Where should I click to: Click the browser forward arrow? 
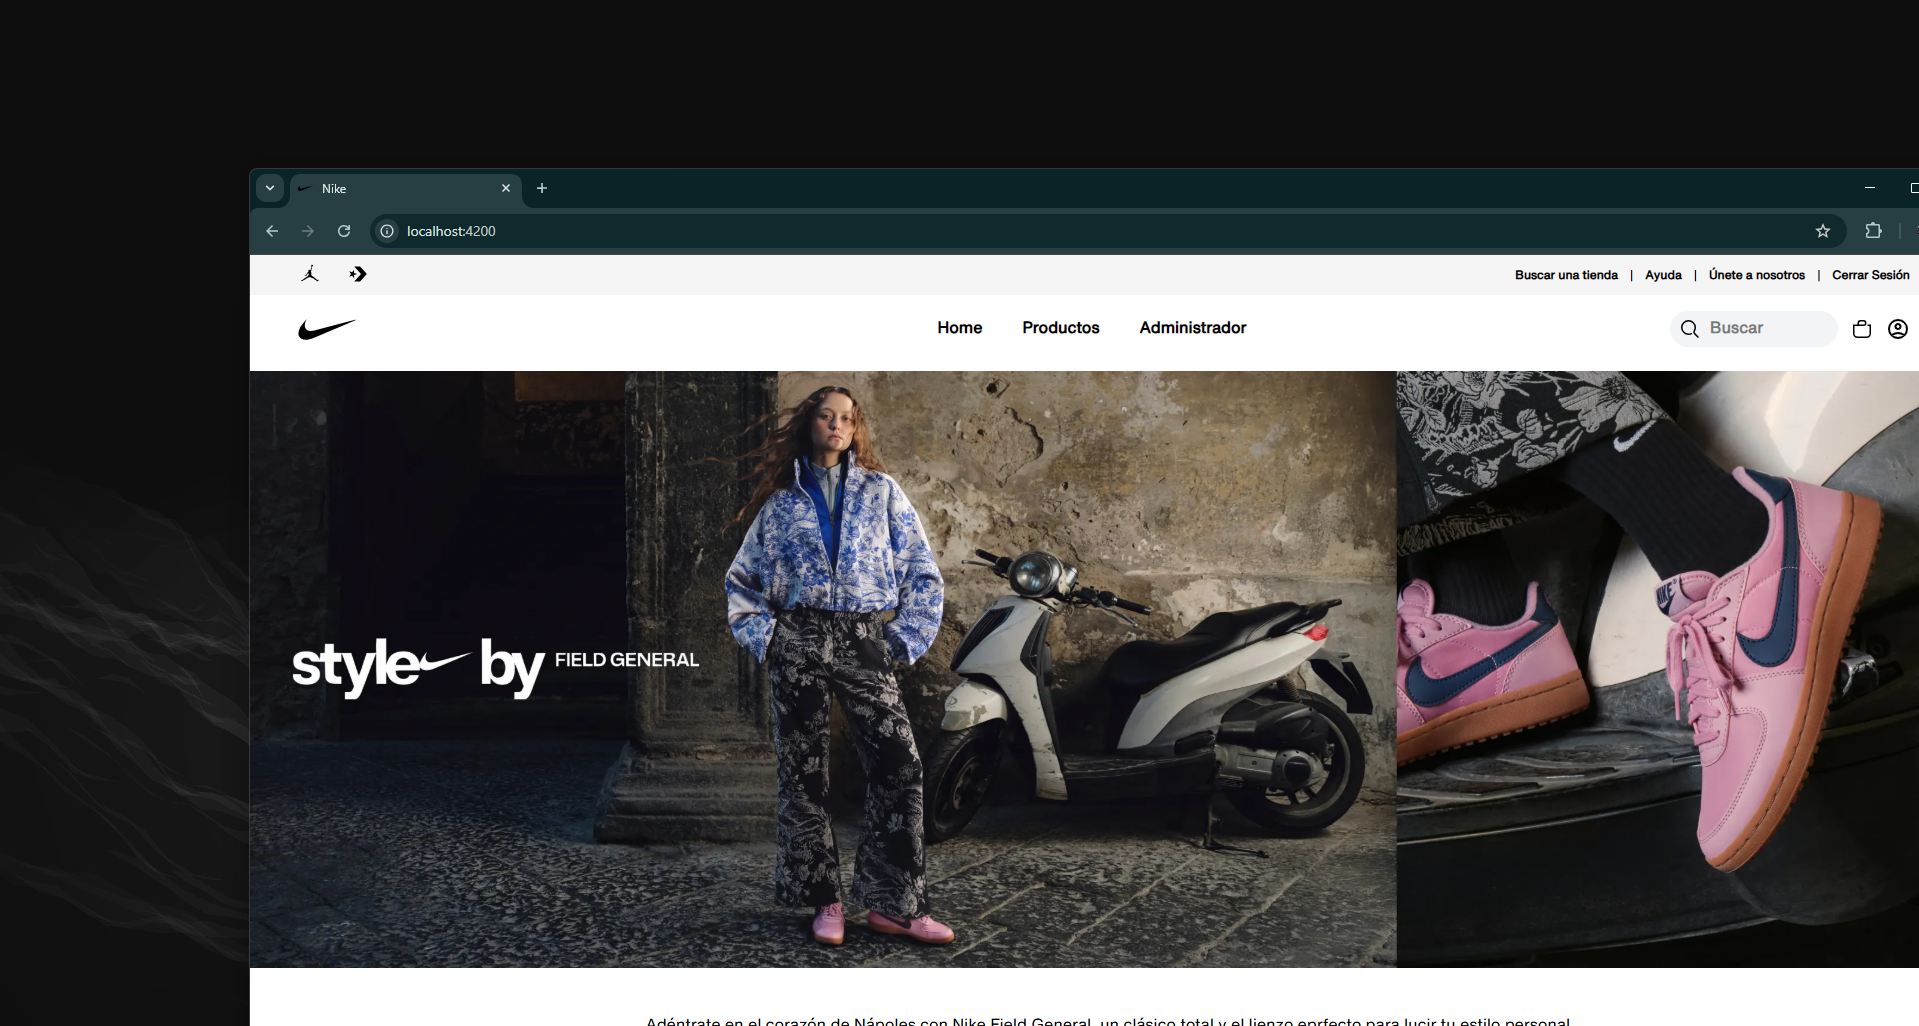308,231
